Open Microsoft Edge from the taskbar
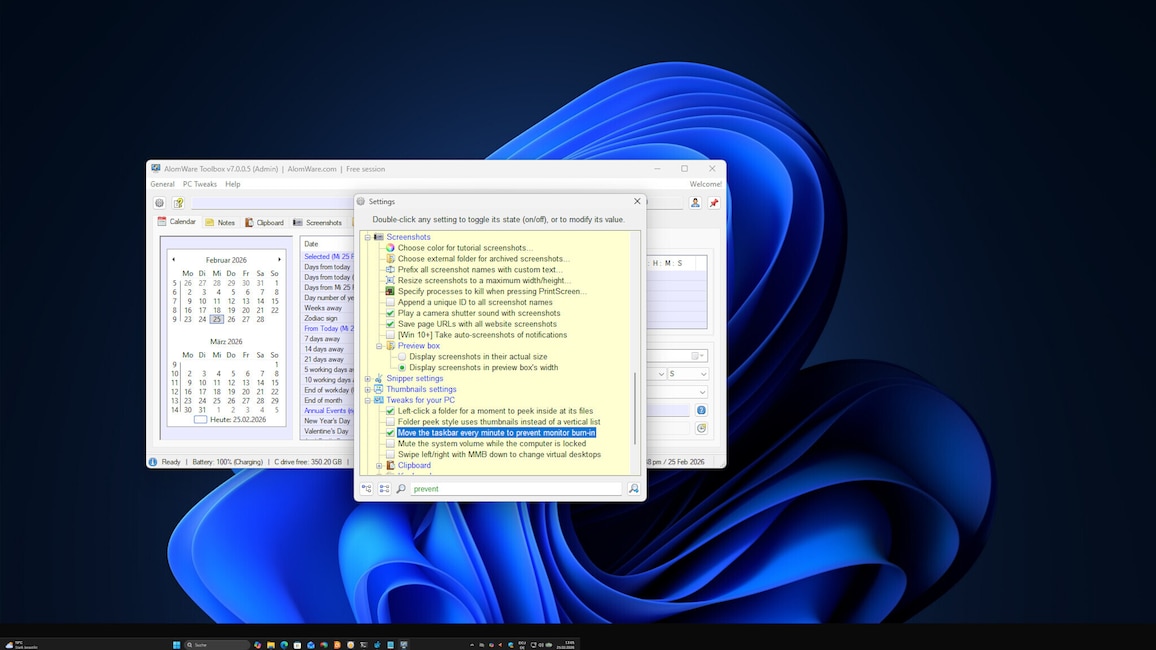The width and height of the screenshot is (1156, 650). 284,645
